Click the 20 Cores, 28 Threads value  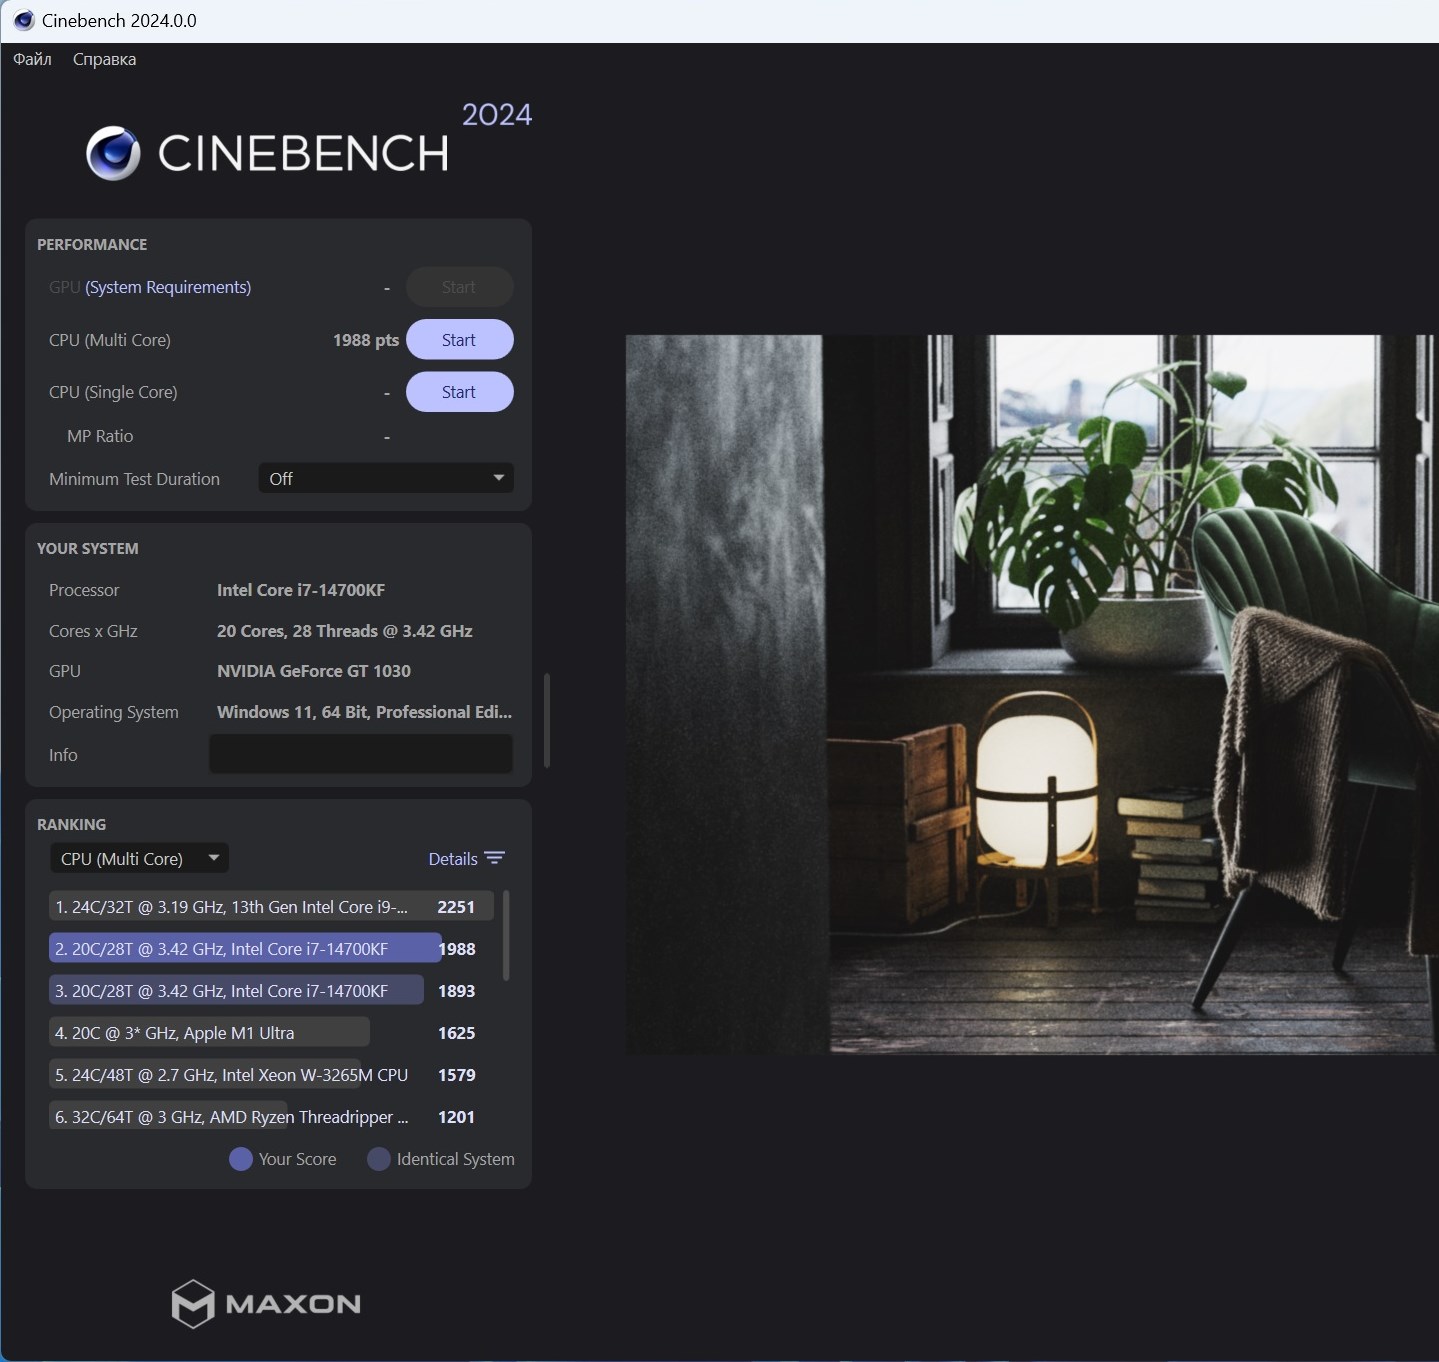click(x=345, y=631)
